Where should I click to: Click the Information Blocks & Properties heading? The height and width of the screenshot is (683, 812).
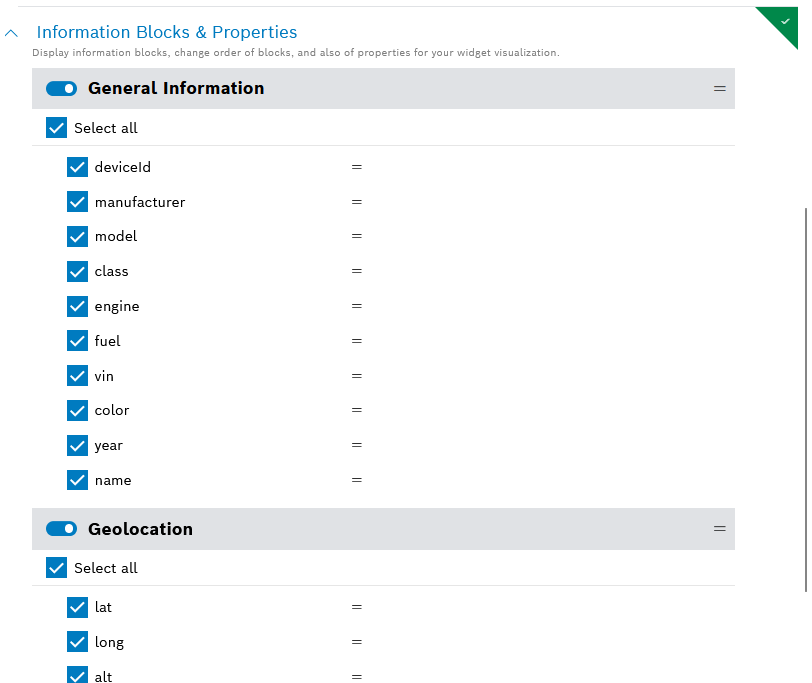click(x=167, y=33)
